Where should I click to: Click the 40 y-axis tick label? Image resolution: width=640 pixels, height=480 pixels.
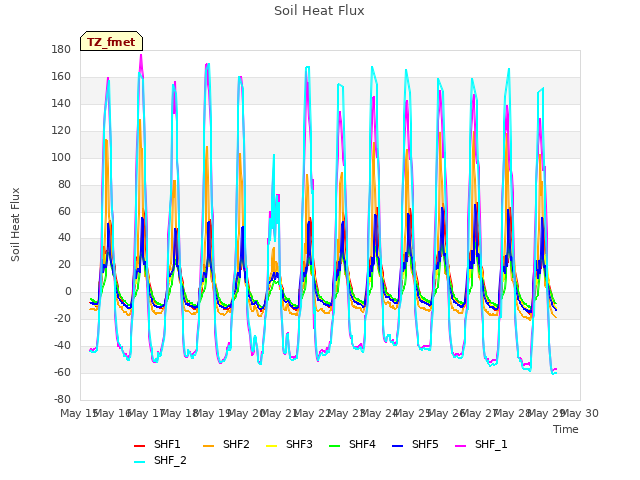64,238
